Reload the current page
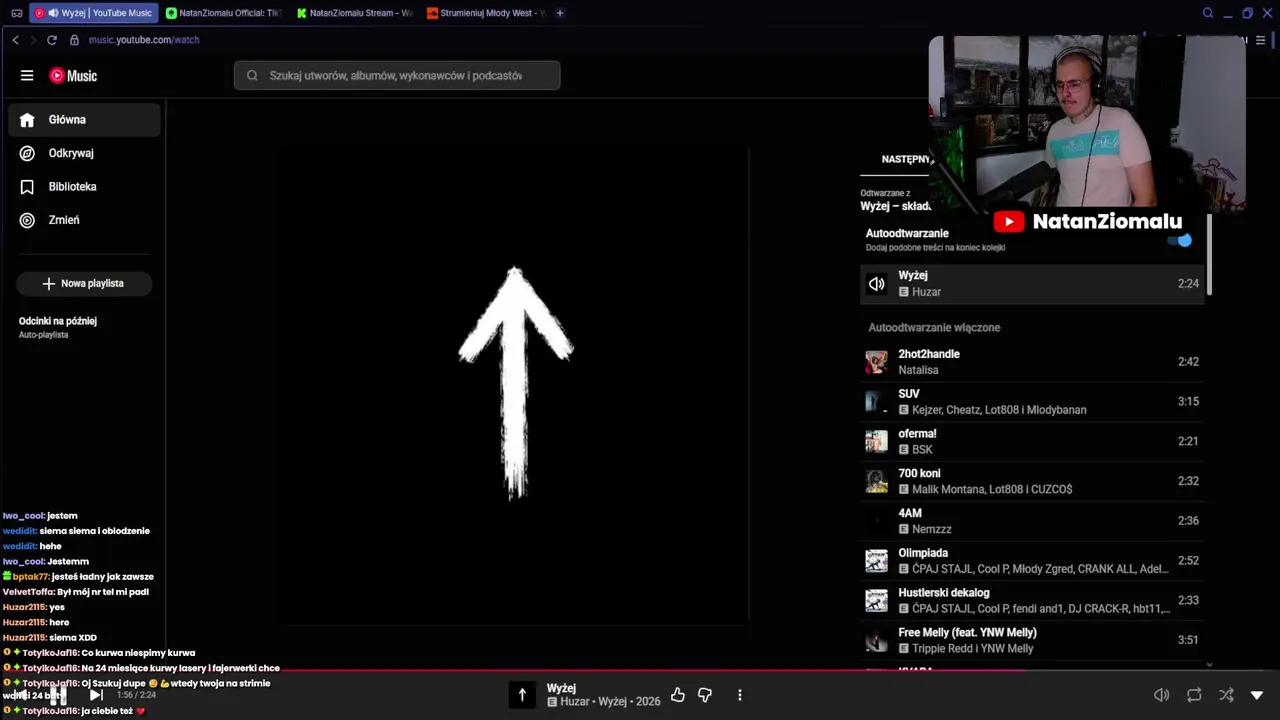Image resolution: width=1280 pixels, height=720 pixels. coord(52,40)
